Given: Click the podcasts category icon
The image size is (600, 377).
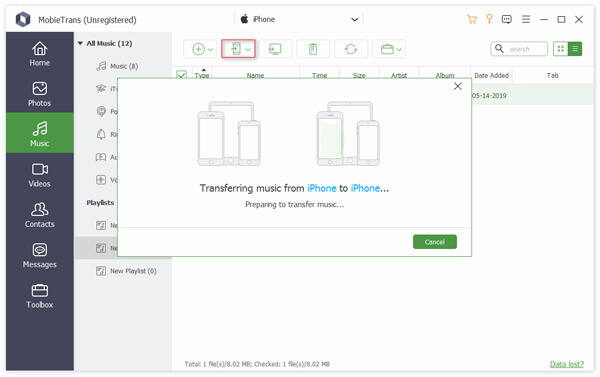Looking at the screenshot, I should [x=101, y=111].
